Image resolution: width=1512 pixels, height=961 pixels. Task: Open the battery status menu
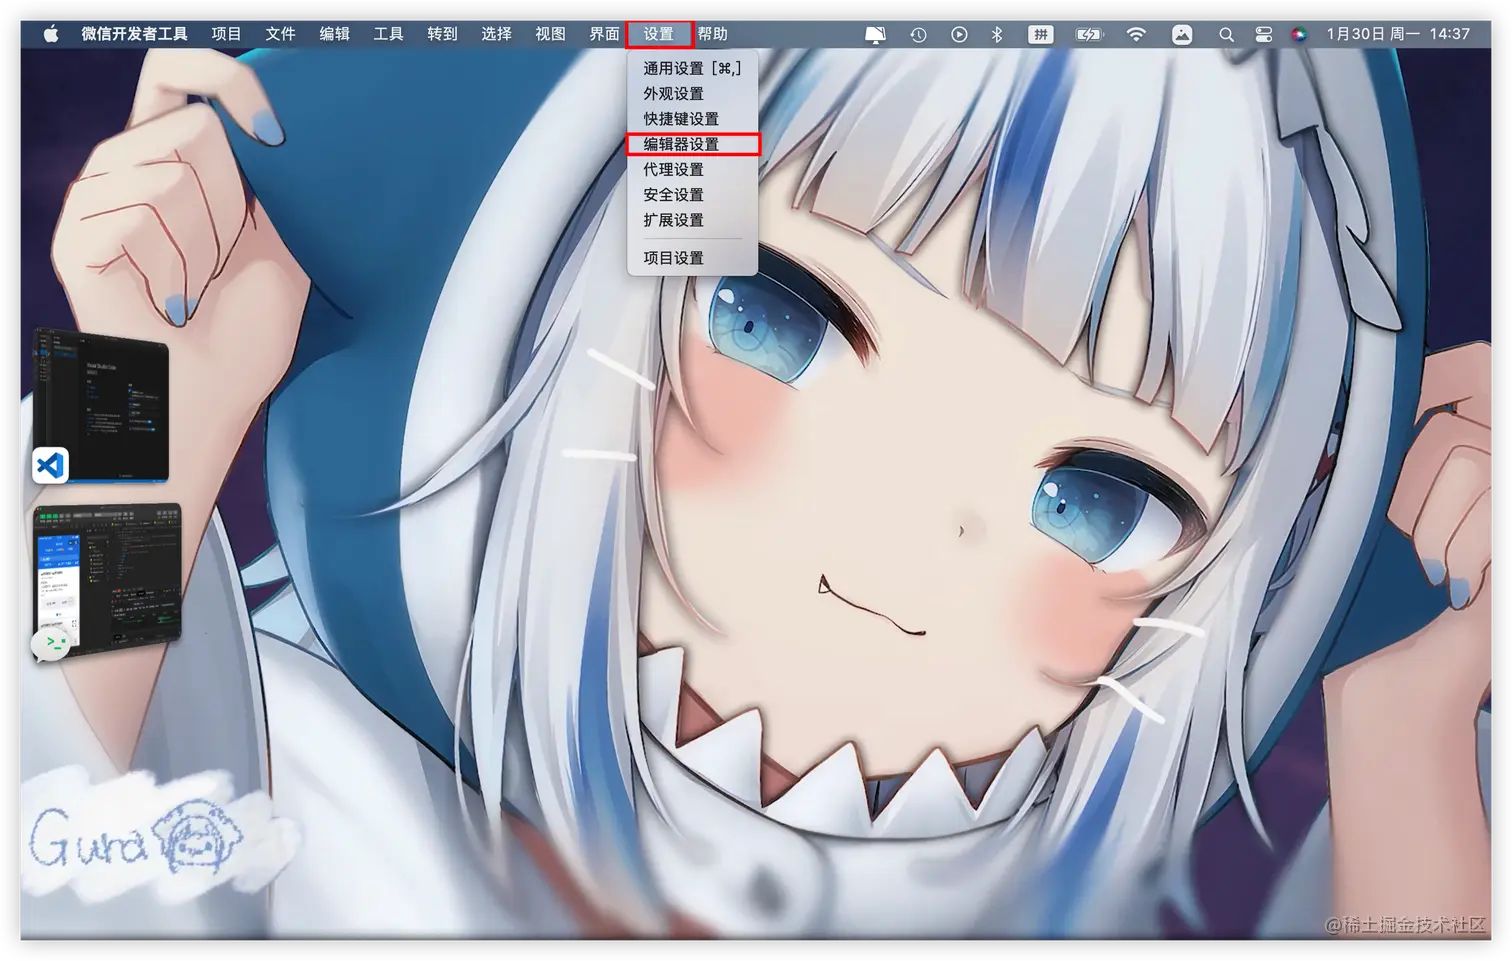coord(1089,34)
